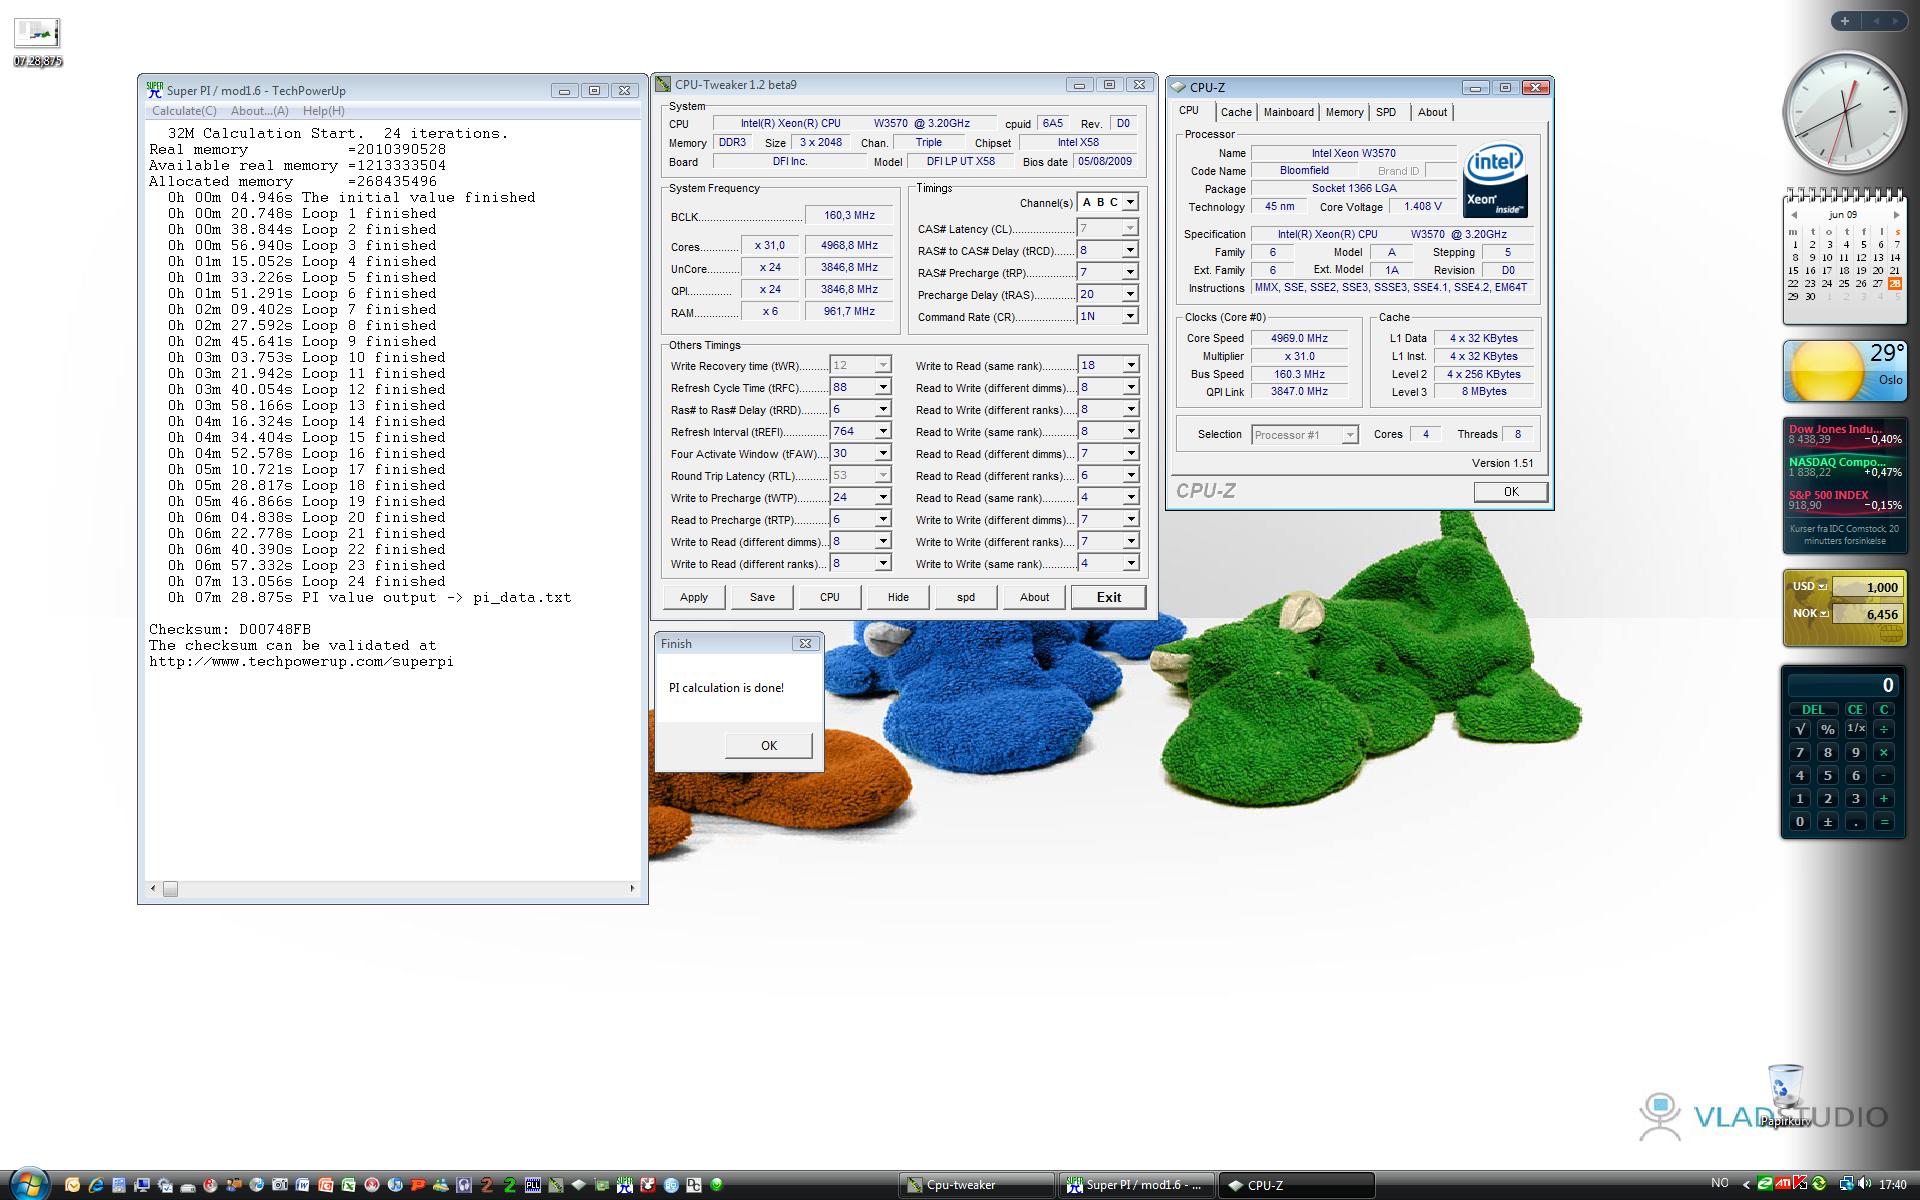Click Apply in CPU-Tweaker
This screenshot has width=1920, height=1200.
(x=694, y=597)
